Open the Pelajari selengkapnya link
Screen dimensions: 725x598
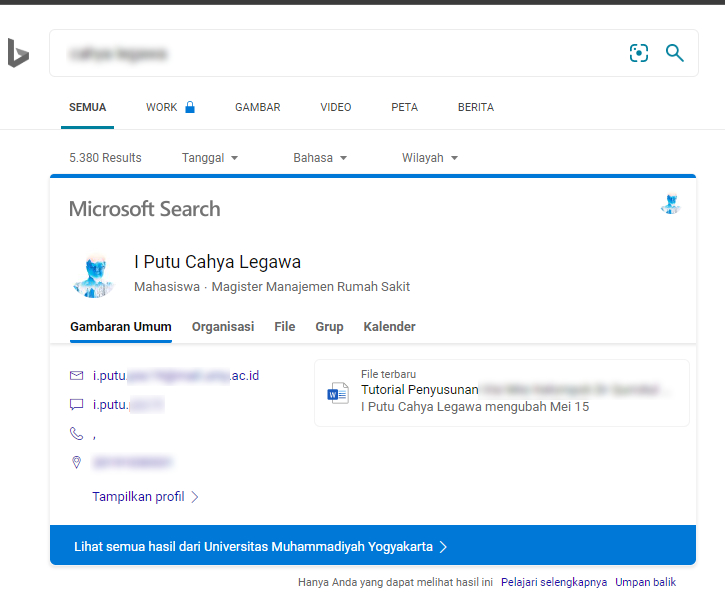[x=553, y=582]
